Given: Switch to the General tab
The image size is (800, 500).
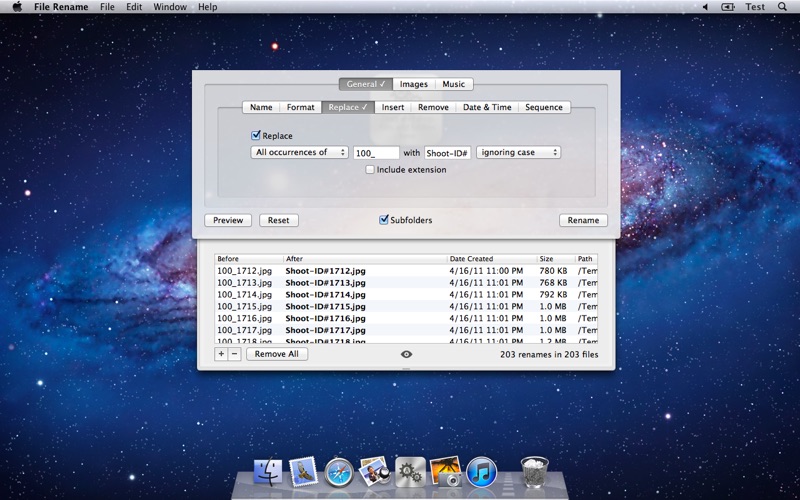Looking at the screenshot, I should [x=366, y=84].
